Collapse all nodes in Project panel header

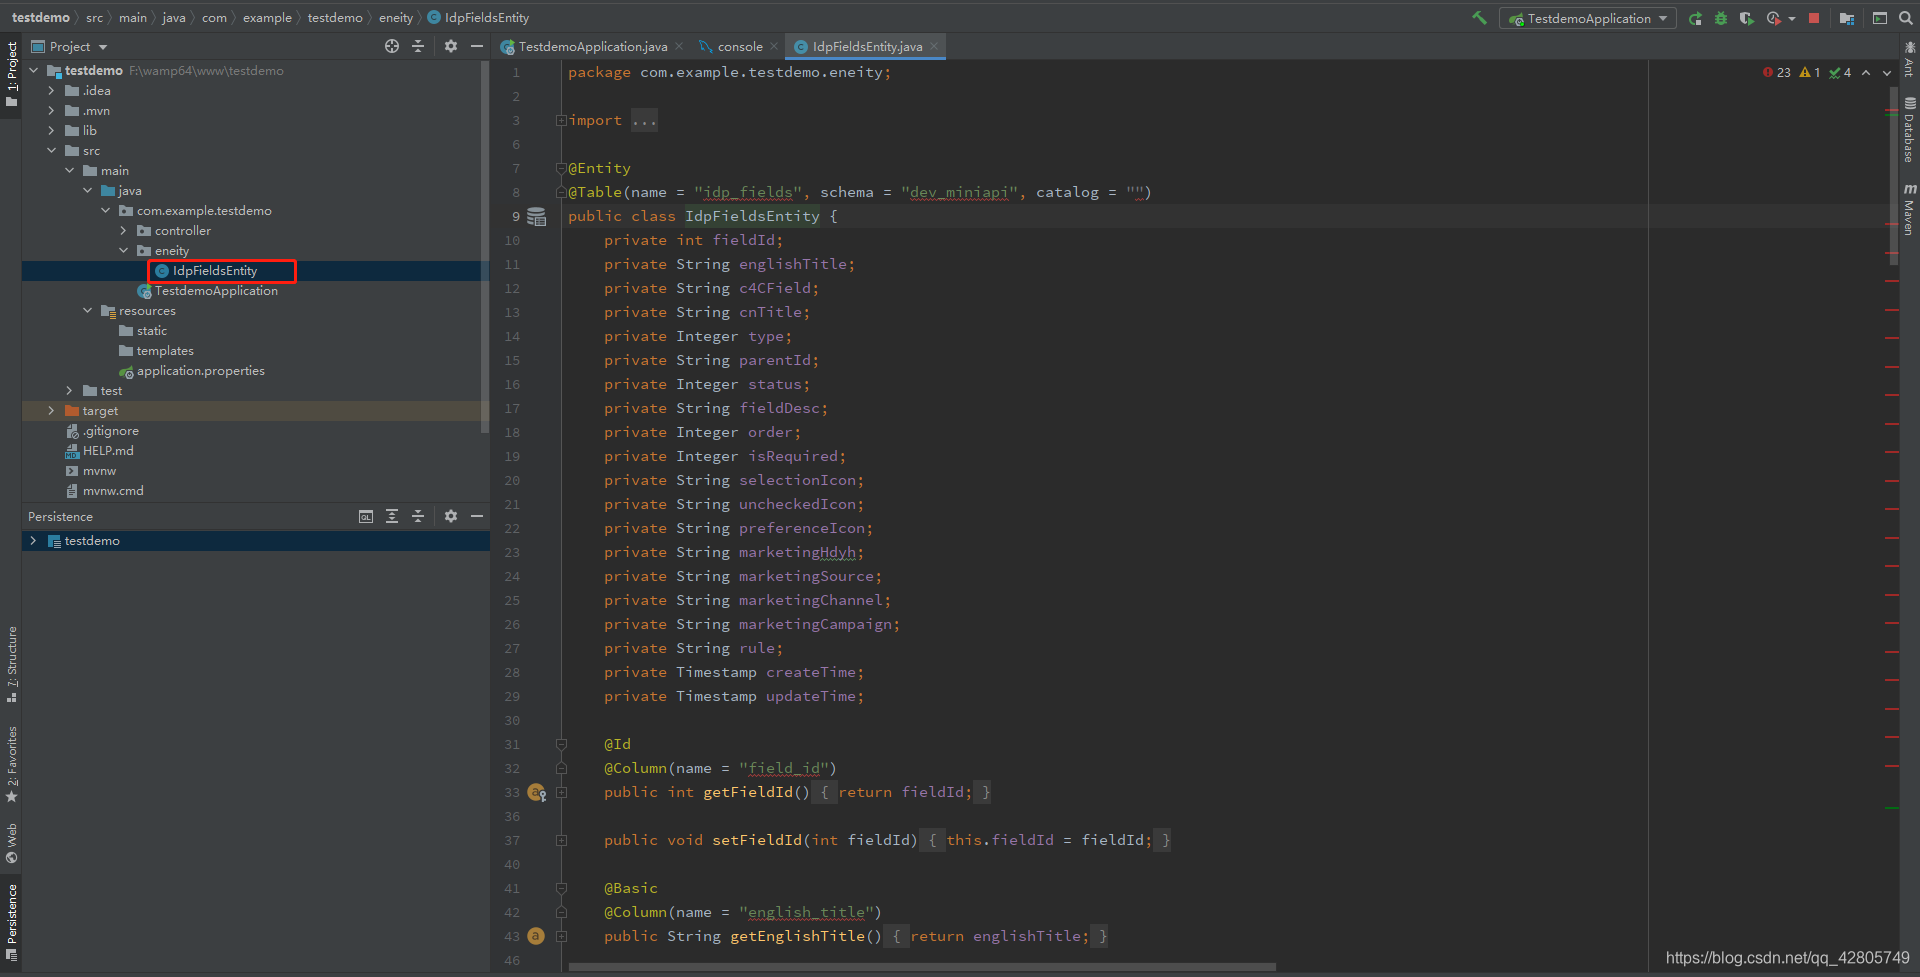click(418, 46)
